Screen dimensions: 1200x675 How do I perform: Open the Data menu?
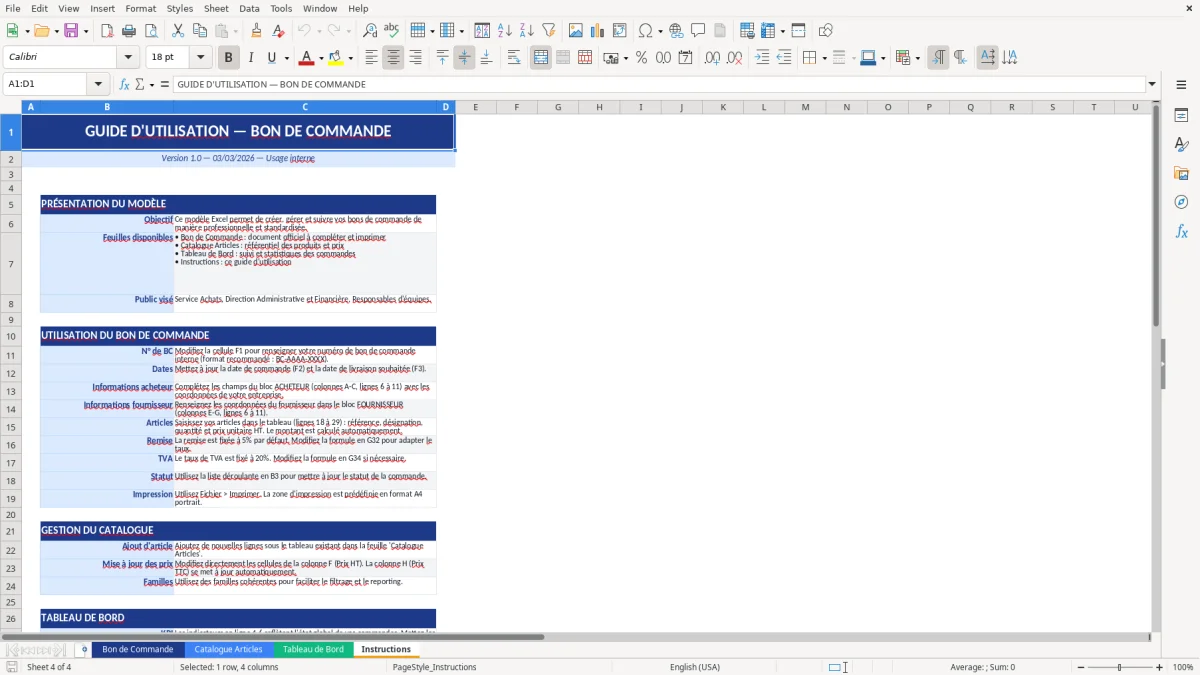pyautogui.click(x=247, y=8)
